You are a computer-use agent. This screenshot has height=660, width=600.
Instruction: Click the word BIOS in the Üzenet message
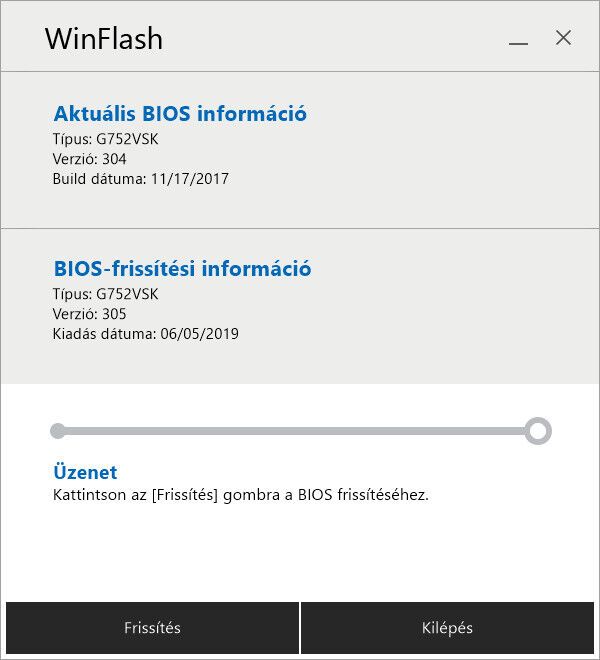pos(315,494)
